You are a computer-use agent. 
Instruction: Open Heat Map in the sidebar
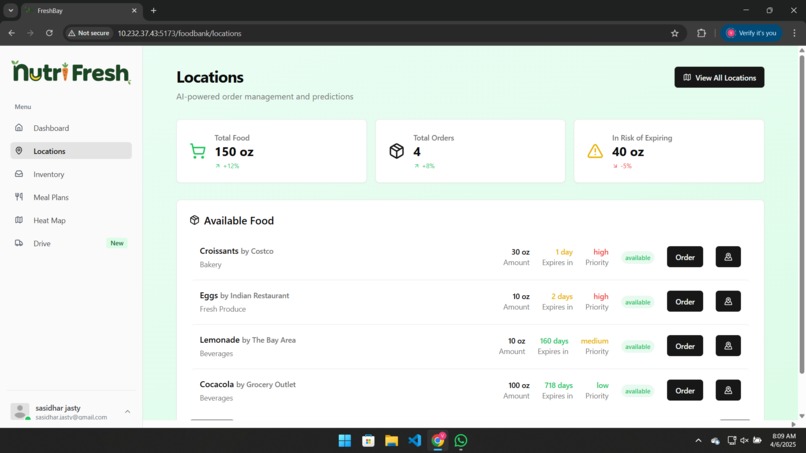[71, 220]
